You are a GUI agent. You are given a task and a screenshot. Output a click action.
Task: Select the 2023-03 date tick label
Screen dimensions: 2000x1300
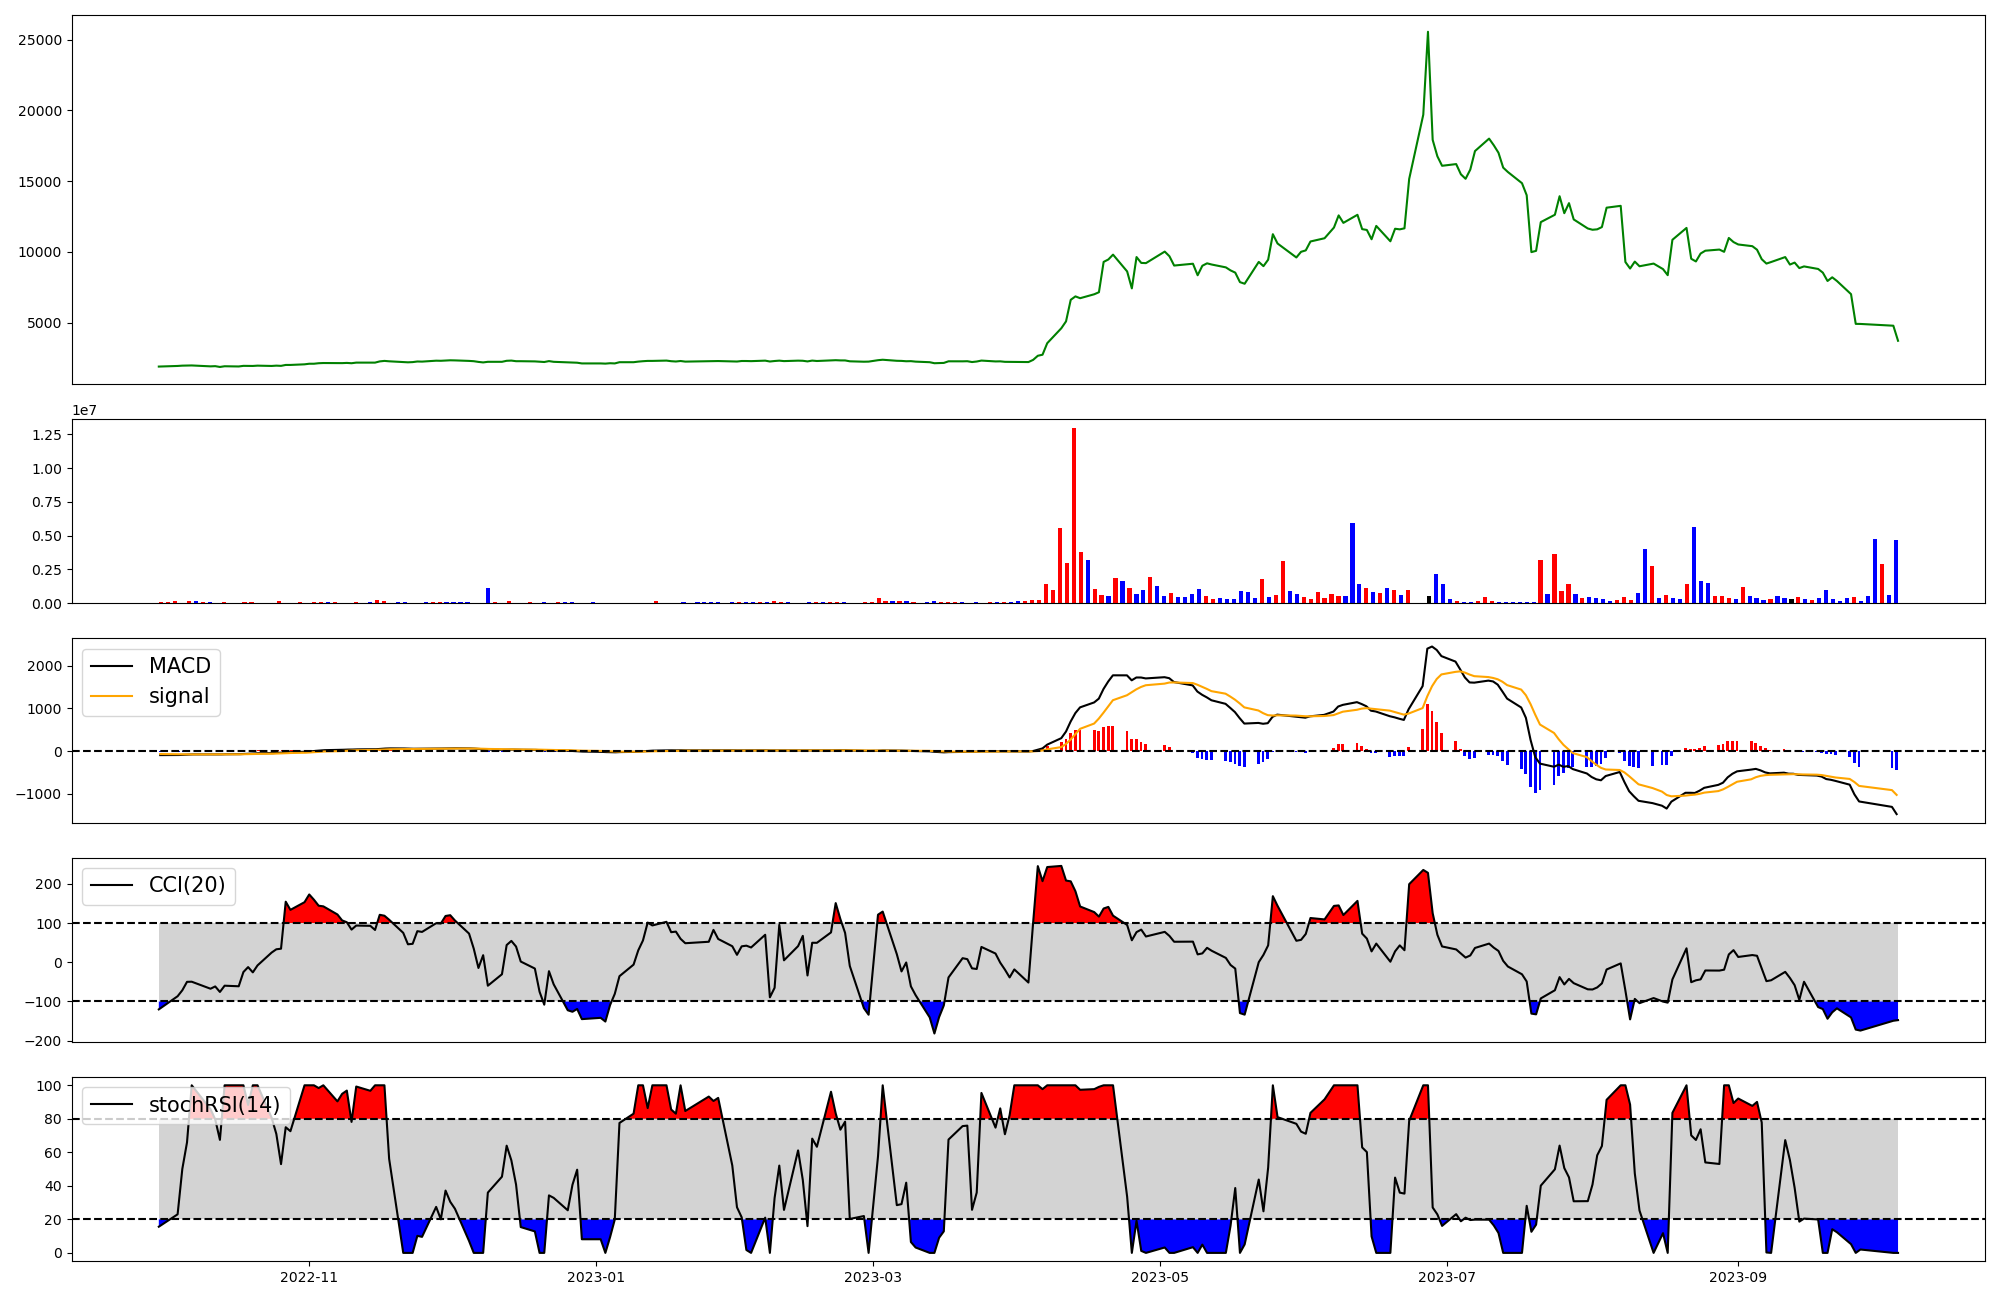(873, 1277)
